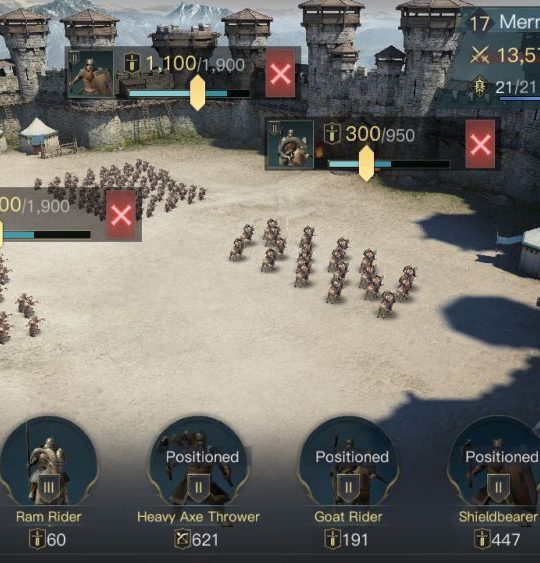Viewport: 540px width, 563px height.
Task: Click the troop bar of the 300/950 squad
Action: coord(389,164)
